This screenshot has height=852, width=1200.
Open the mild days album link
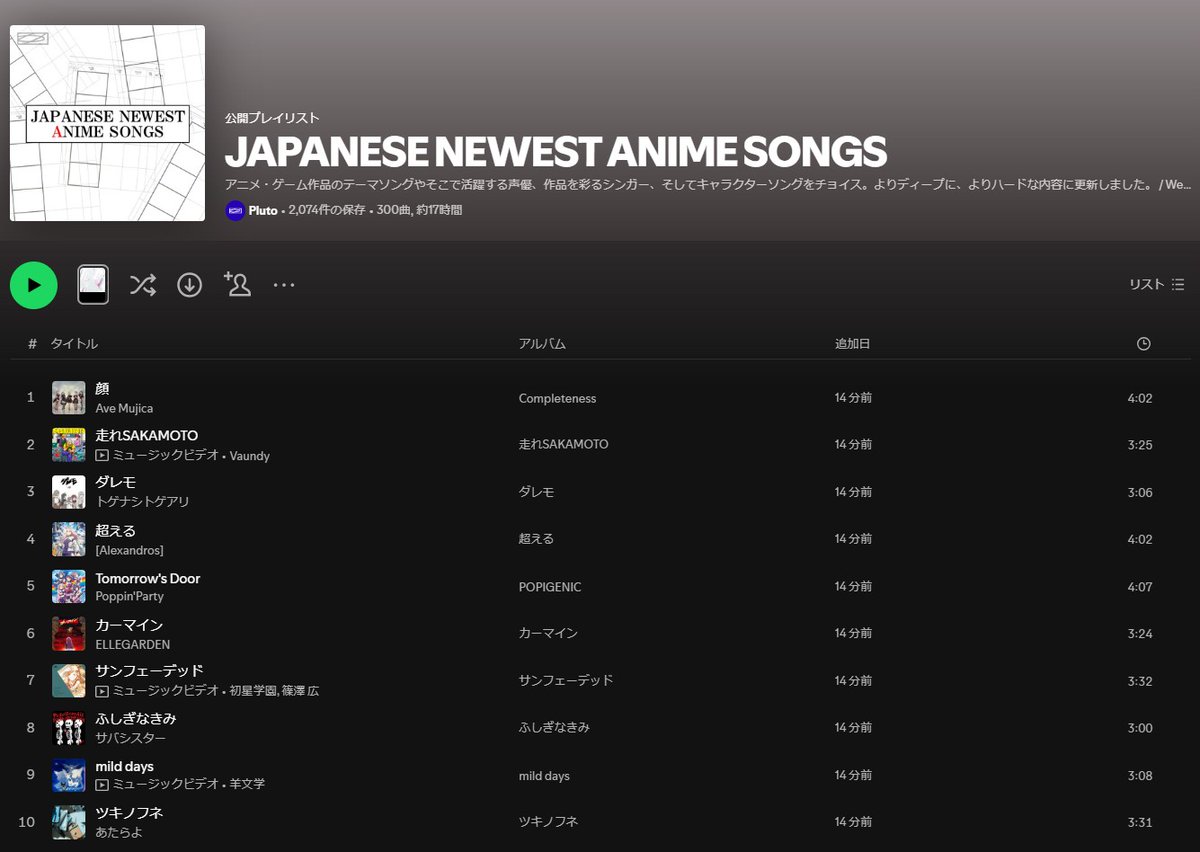pos(544,776)
